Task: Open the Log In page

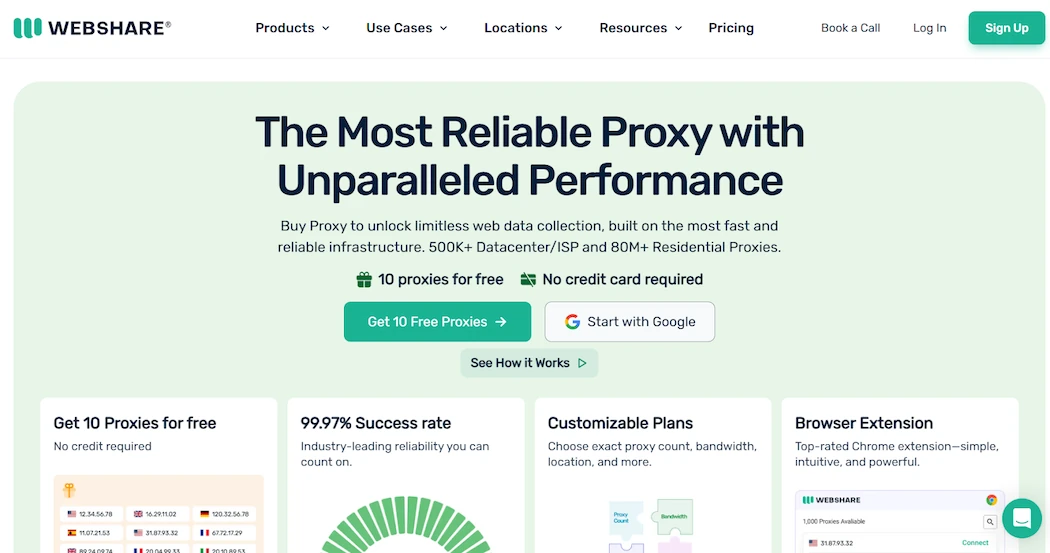Action: click(929, 28)
